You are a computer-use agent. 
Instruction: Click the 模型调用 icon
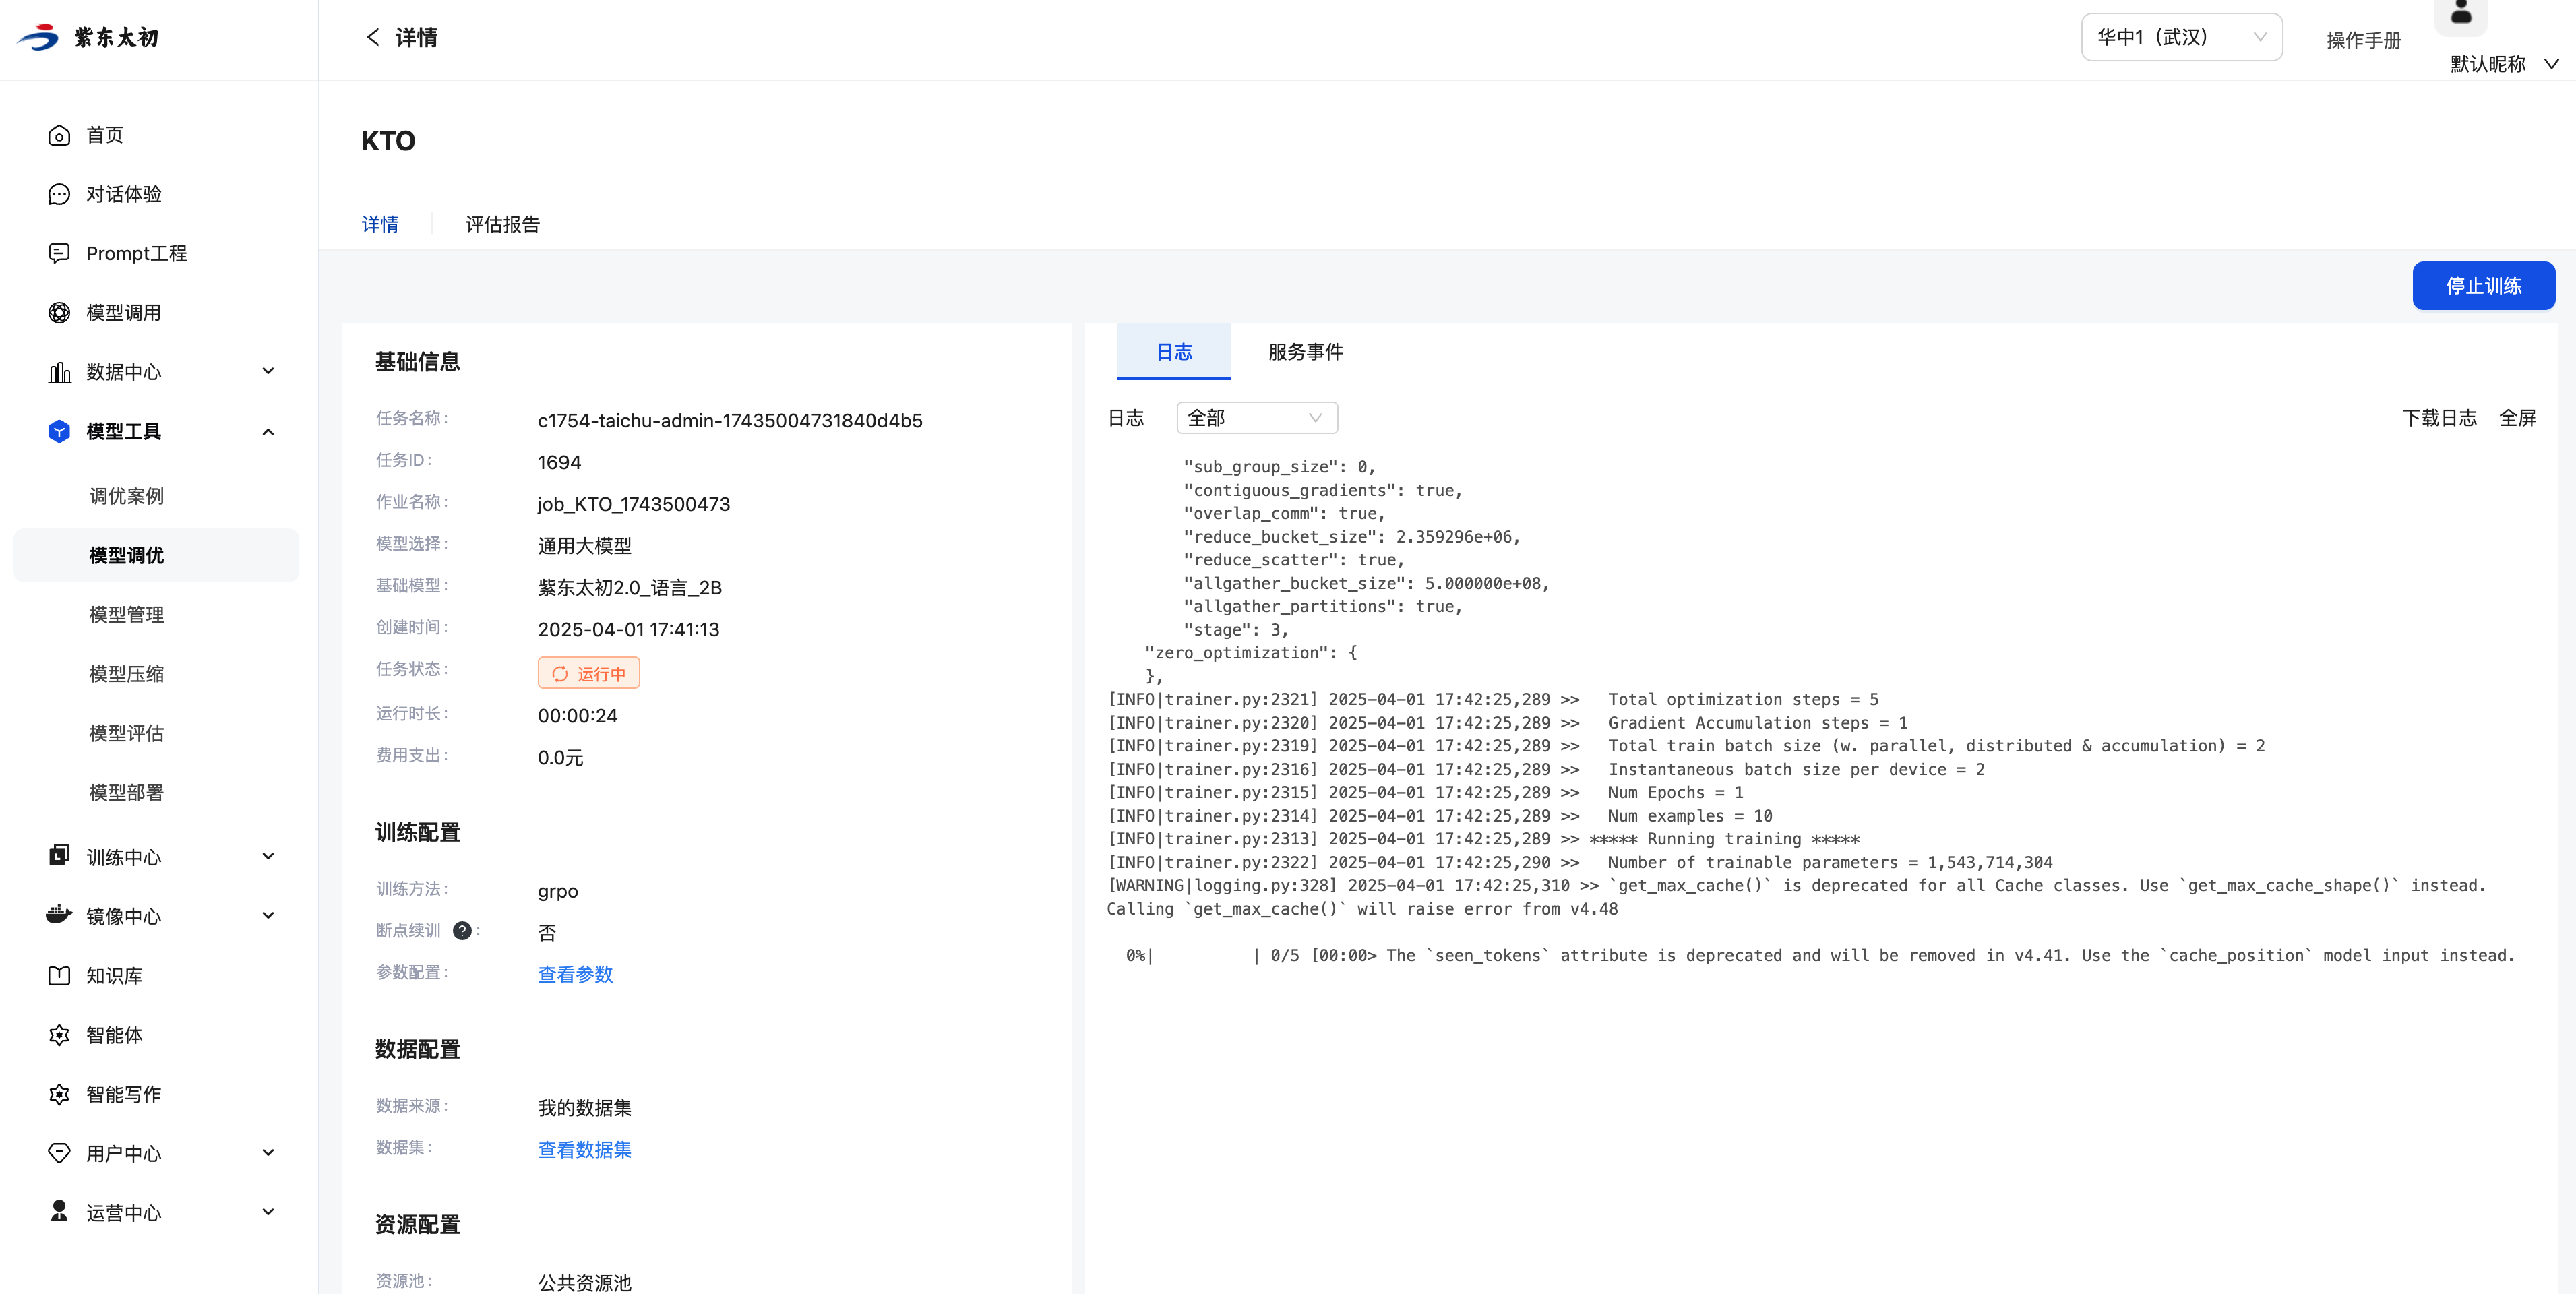coord(59,313)
